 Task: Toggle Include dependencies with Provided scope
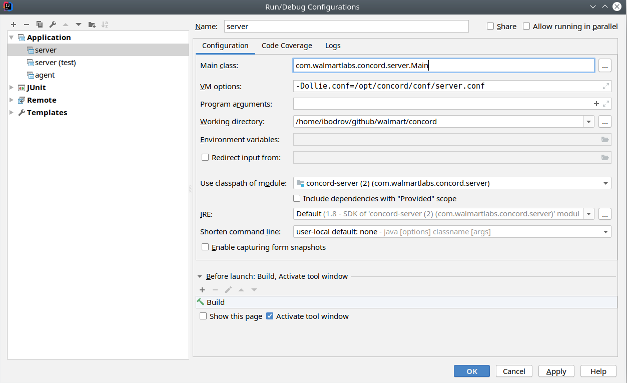[297, 198]
